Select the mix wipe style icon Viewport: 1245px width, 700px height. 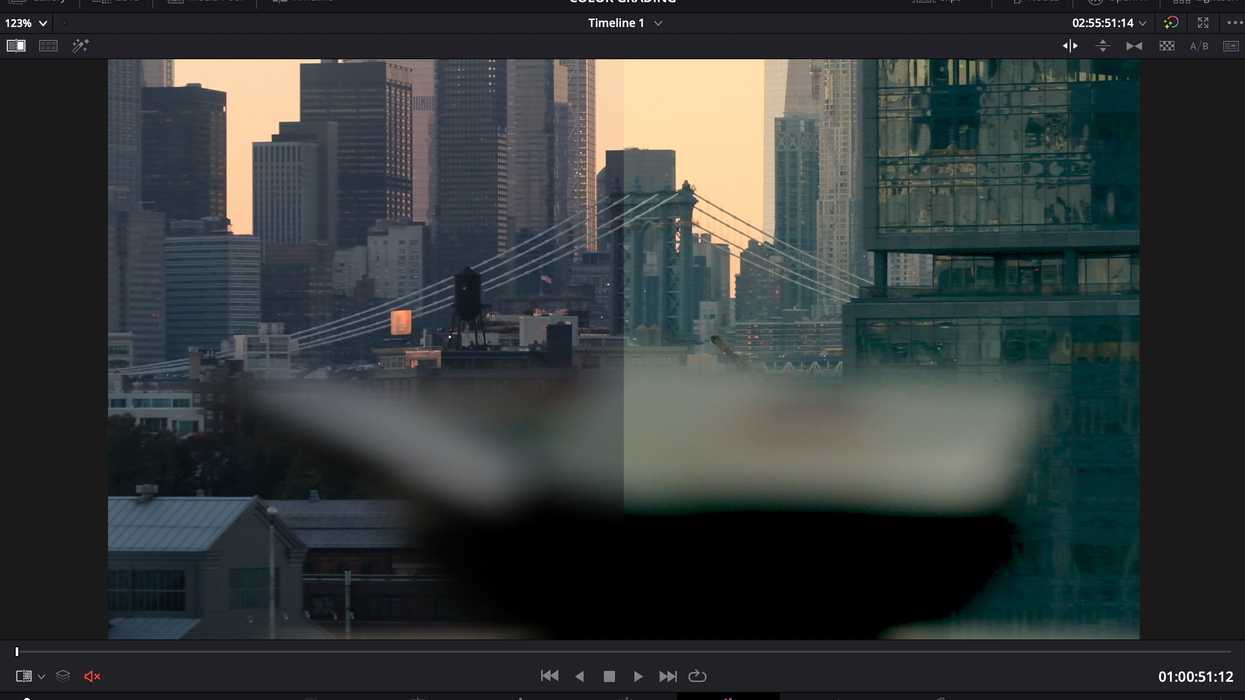point(1134,46)
